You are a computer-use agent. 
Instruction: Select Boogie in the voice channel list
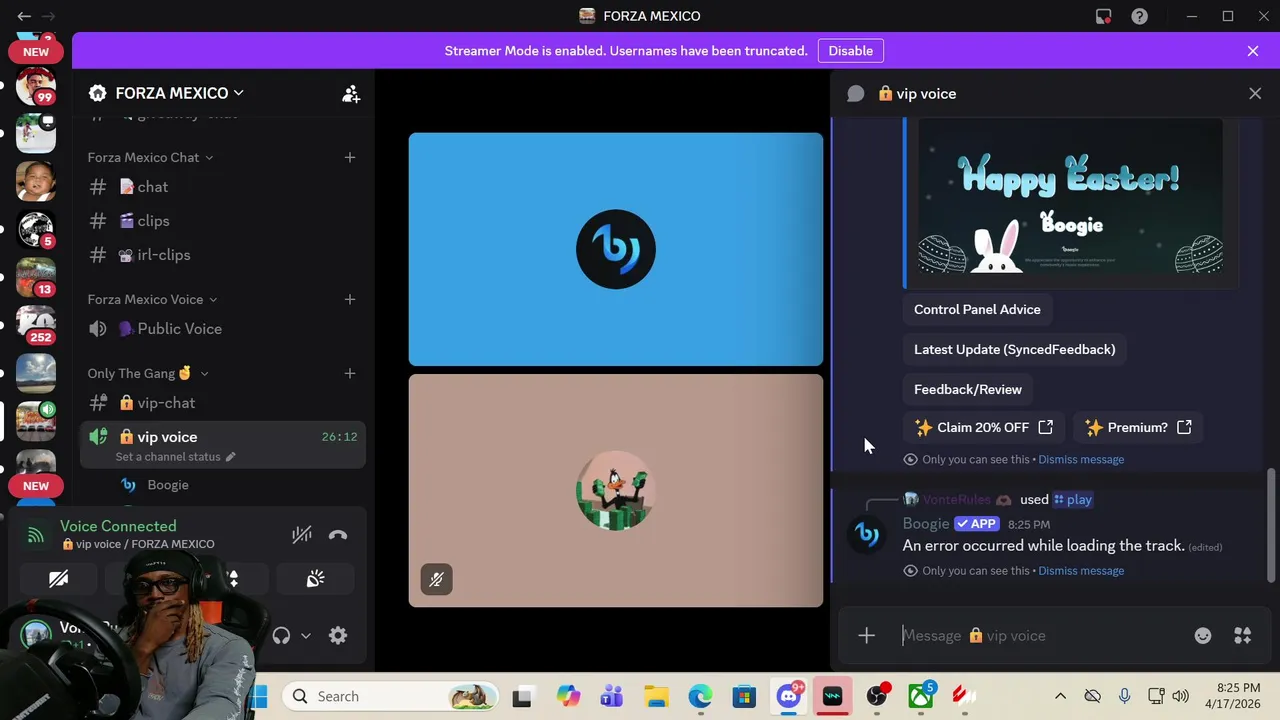(x=168, y=485)
